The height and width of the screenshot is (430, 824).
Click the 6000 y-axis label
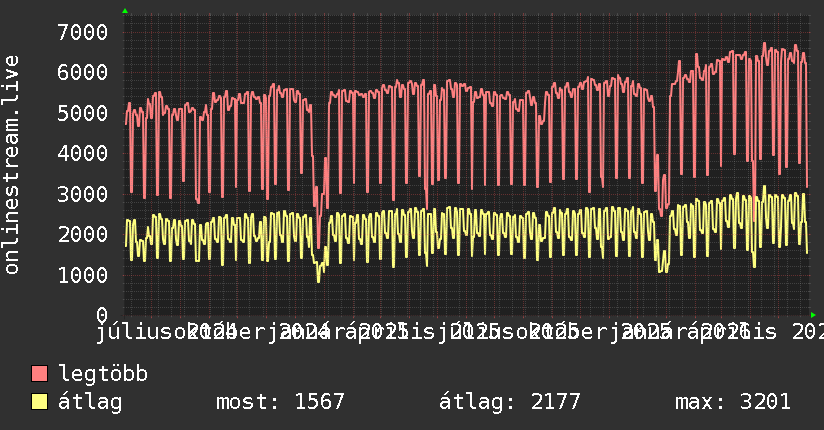tap(83, 73)
